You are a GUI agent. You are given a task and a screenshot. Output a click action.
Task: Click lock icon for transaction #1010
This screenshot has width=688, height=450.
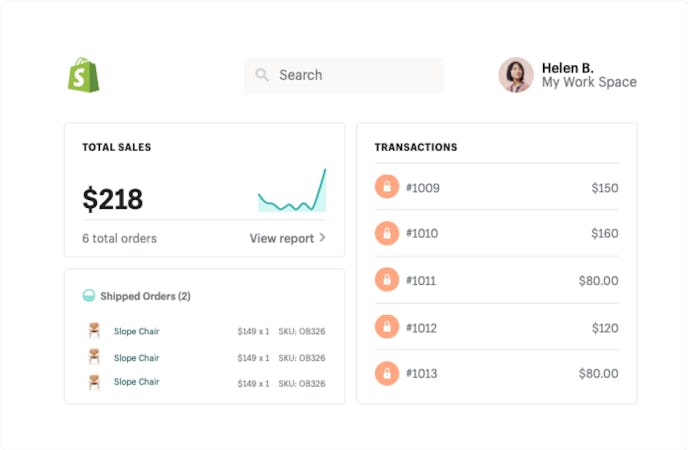click(x=387, y=233)
